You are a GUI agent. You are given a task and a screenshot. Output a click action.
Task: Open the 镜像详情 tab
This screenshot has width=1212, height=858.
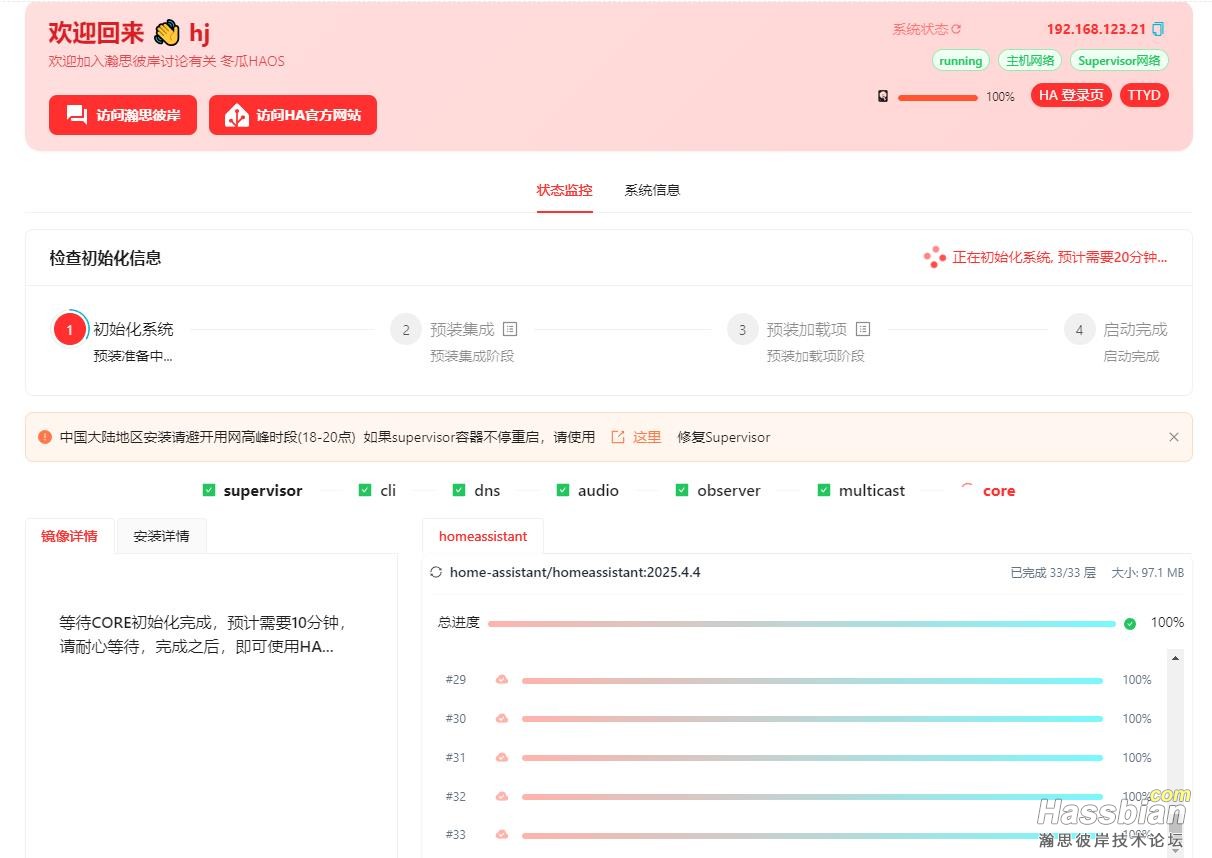coord(70,536)
